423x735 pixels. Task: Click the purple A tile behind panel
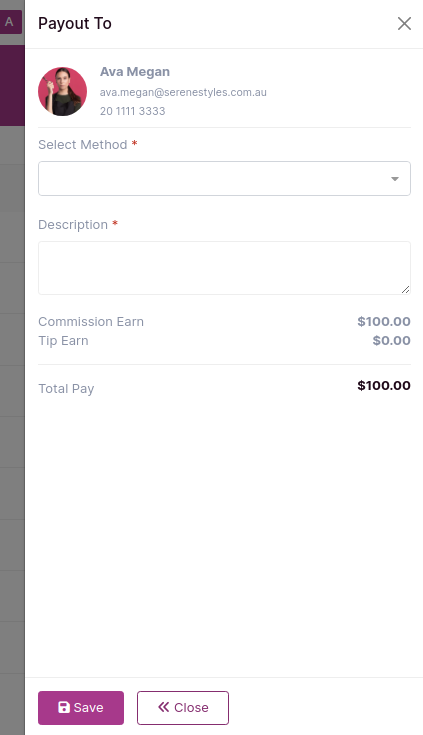[9, 22]
